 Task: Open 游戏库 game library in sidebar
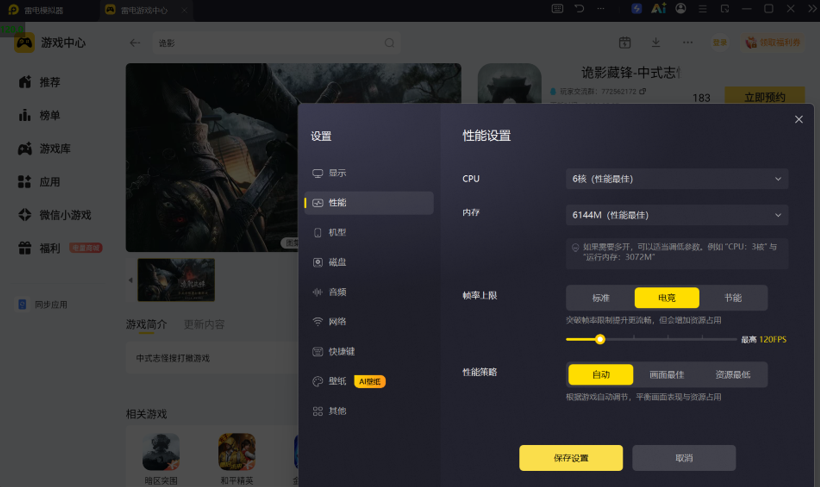coord(44,149)
